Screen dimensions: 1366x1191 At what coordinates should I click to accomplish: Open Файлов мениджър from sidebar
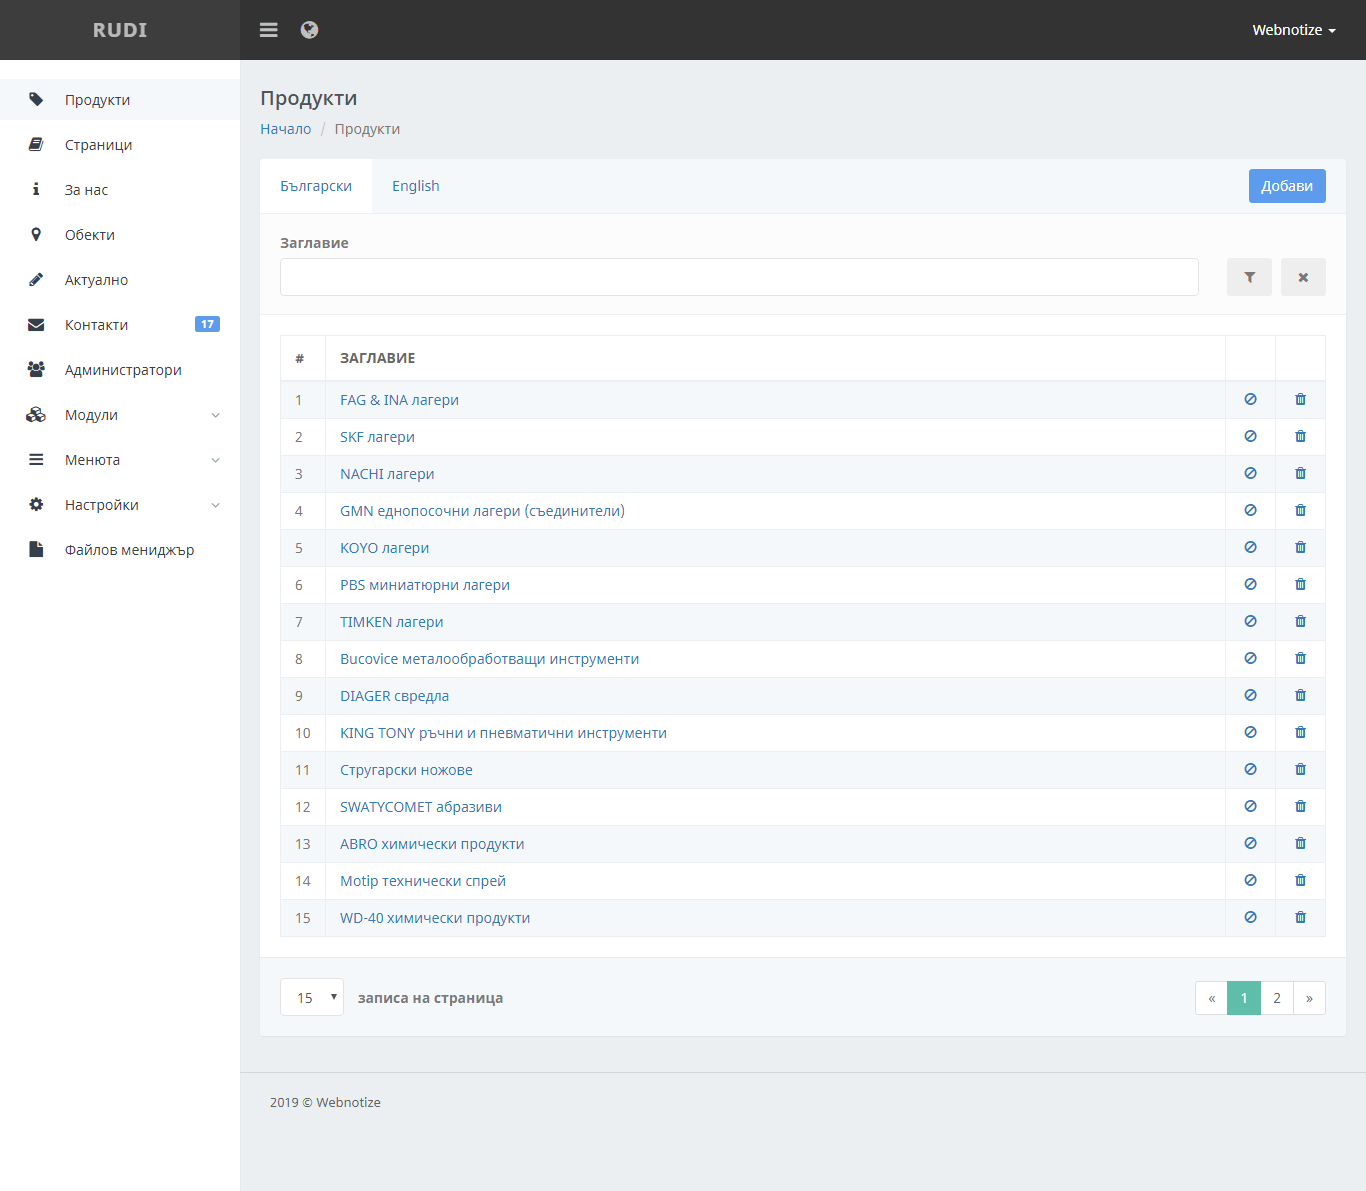(x=129, y=550)
